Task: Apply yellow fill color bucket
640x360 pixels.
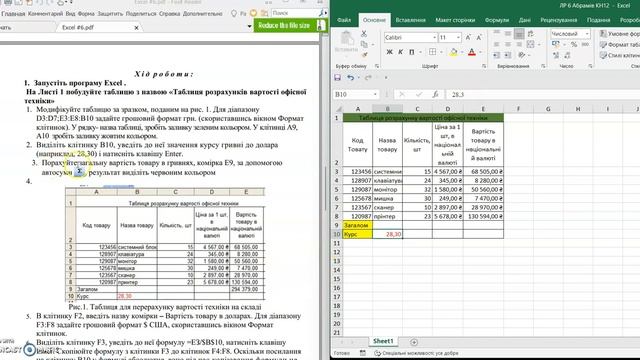Action: click(x=453, y=52)
